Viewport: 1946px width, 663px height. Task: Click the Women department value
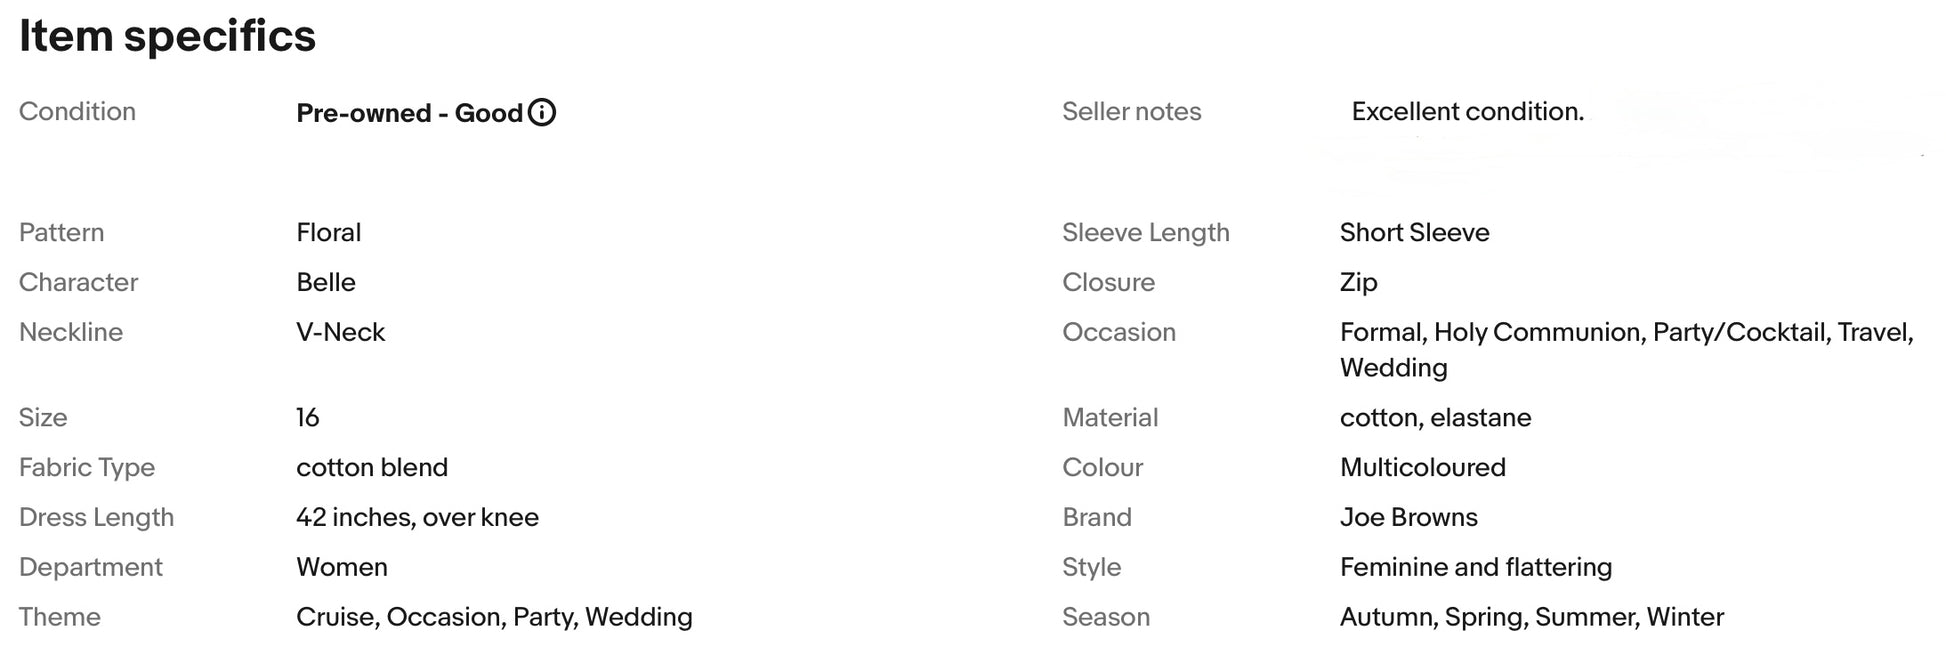(341, 567)
